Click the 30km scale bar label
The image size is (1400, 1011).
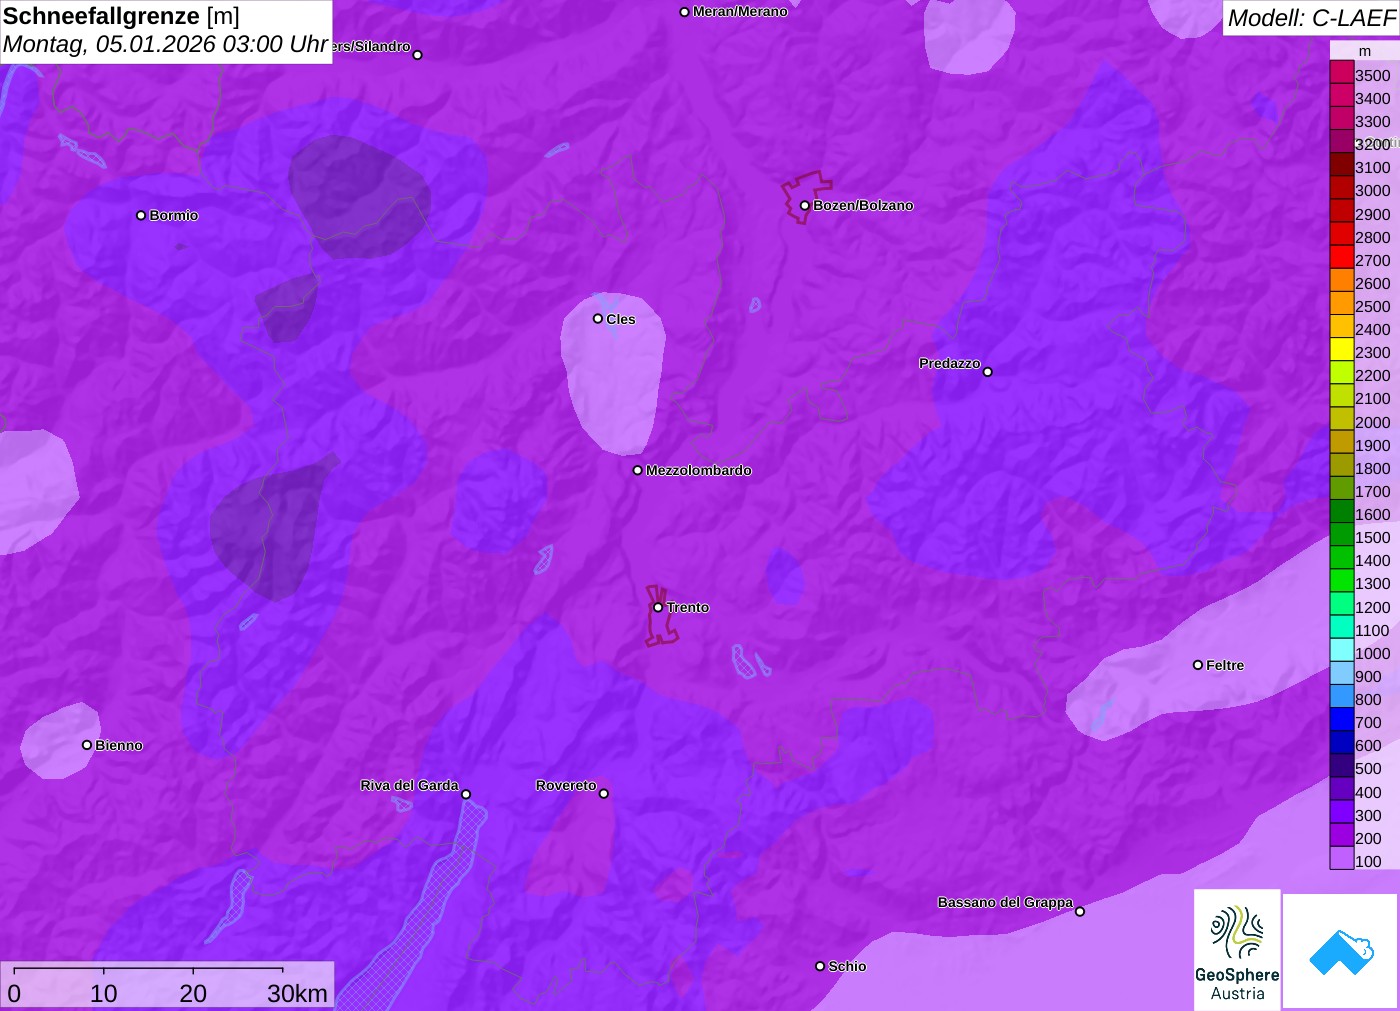point(297,993)
